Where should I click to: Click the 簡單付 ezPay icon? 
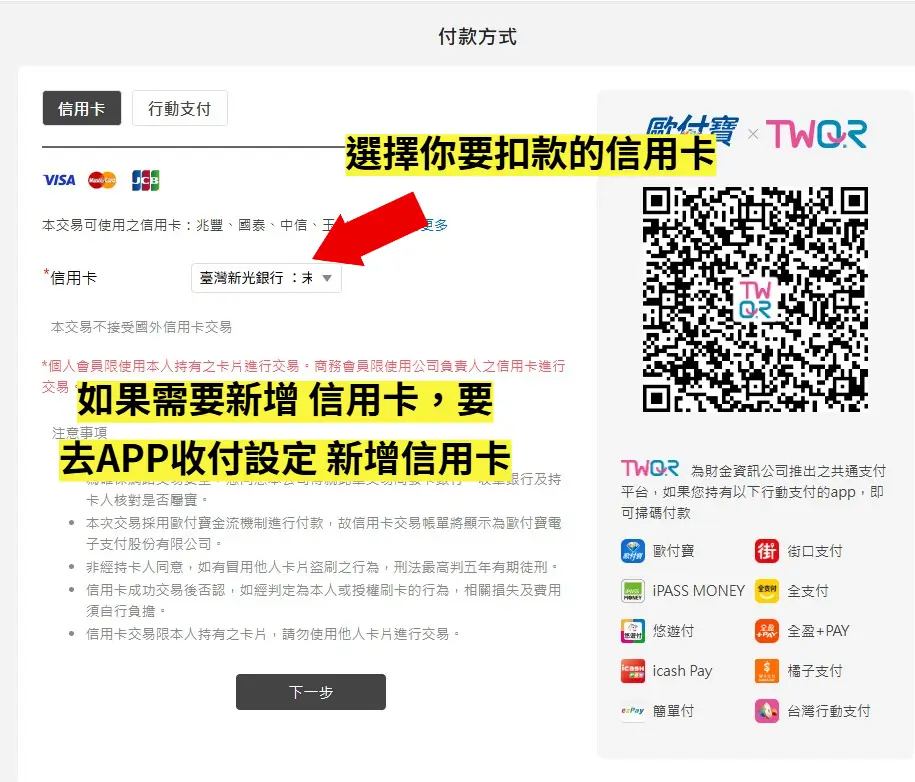point(633,711)
